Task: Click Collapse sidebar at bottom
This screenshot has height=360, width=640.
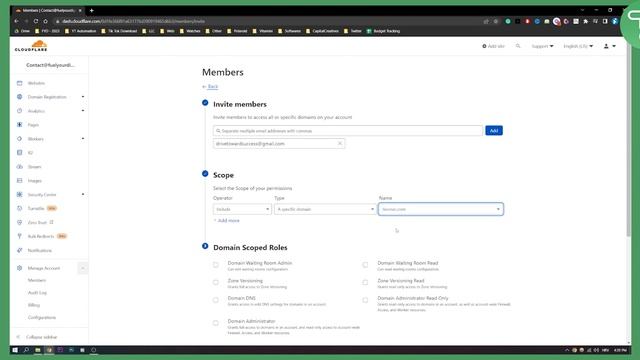Action: pyautogui.click(x=38, y=337)
